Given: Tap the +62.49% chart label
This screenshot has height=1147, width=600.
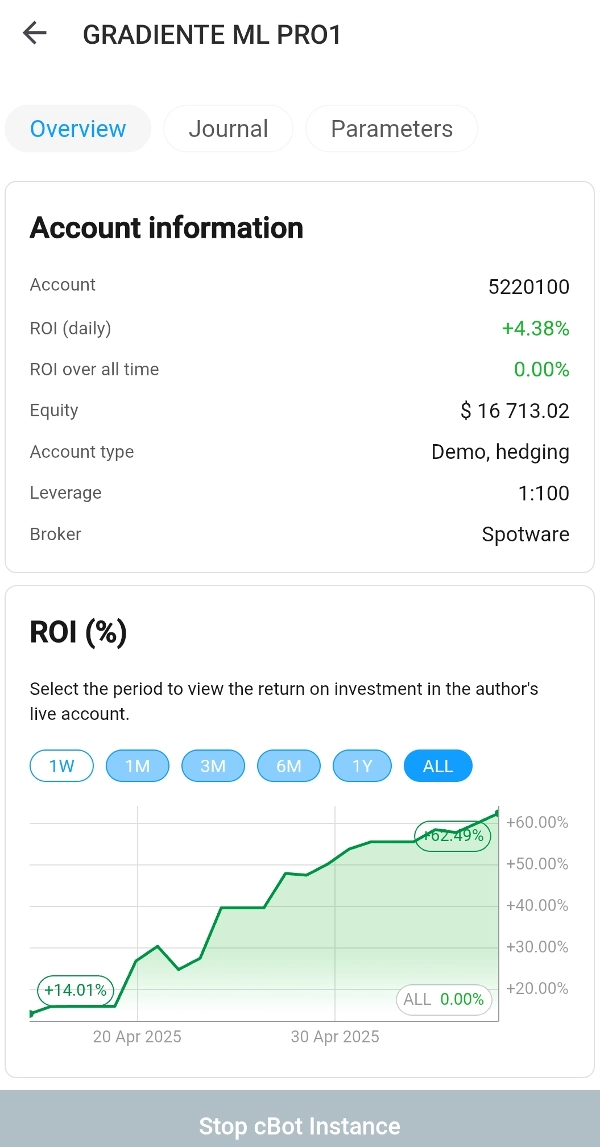Looking at the screenshot, I should [453, 836].
